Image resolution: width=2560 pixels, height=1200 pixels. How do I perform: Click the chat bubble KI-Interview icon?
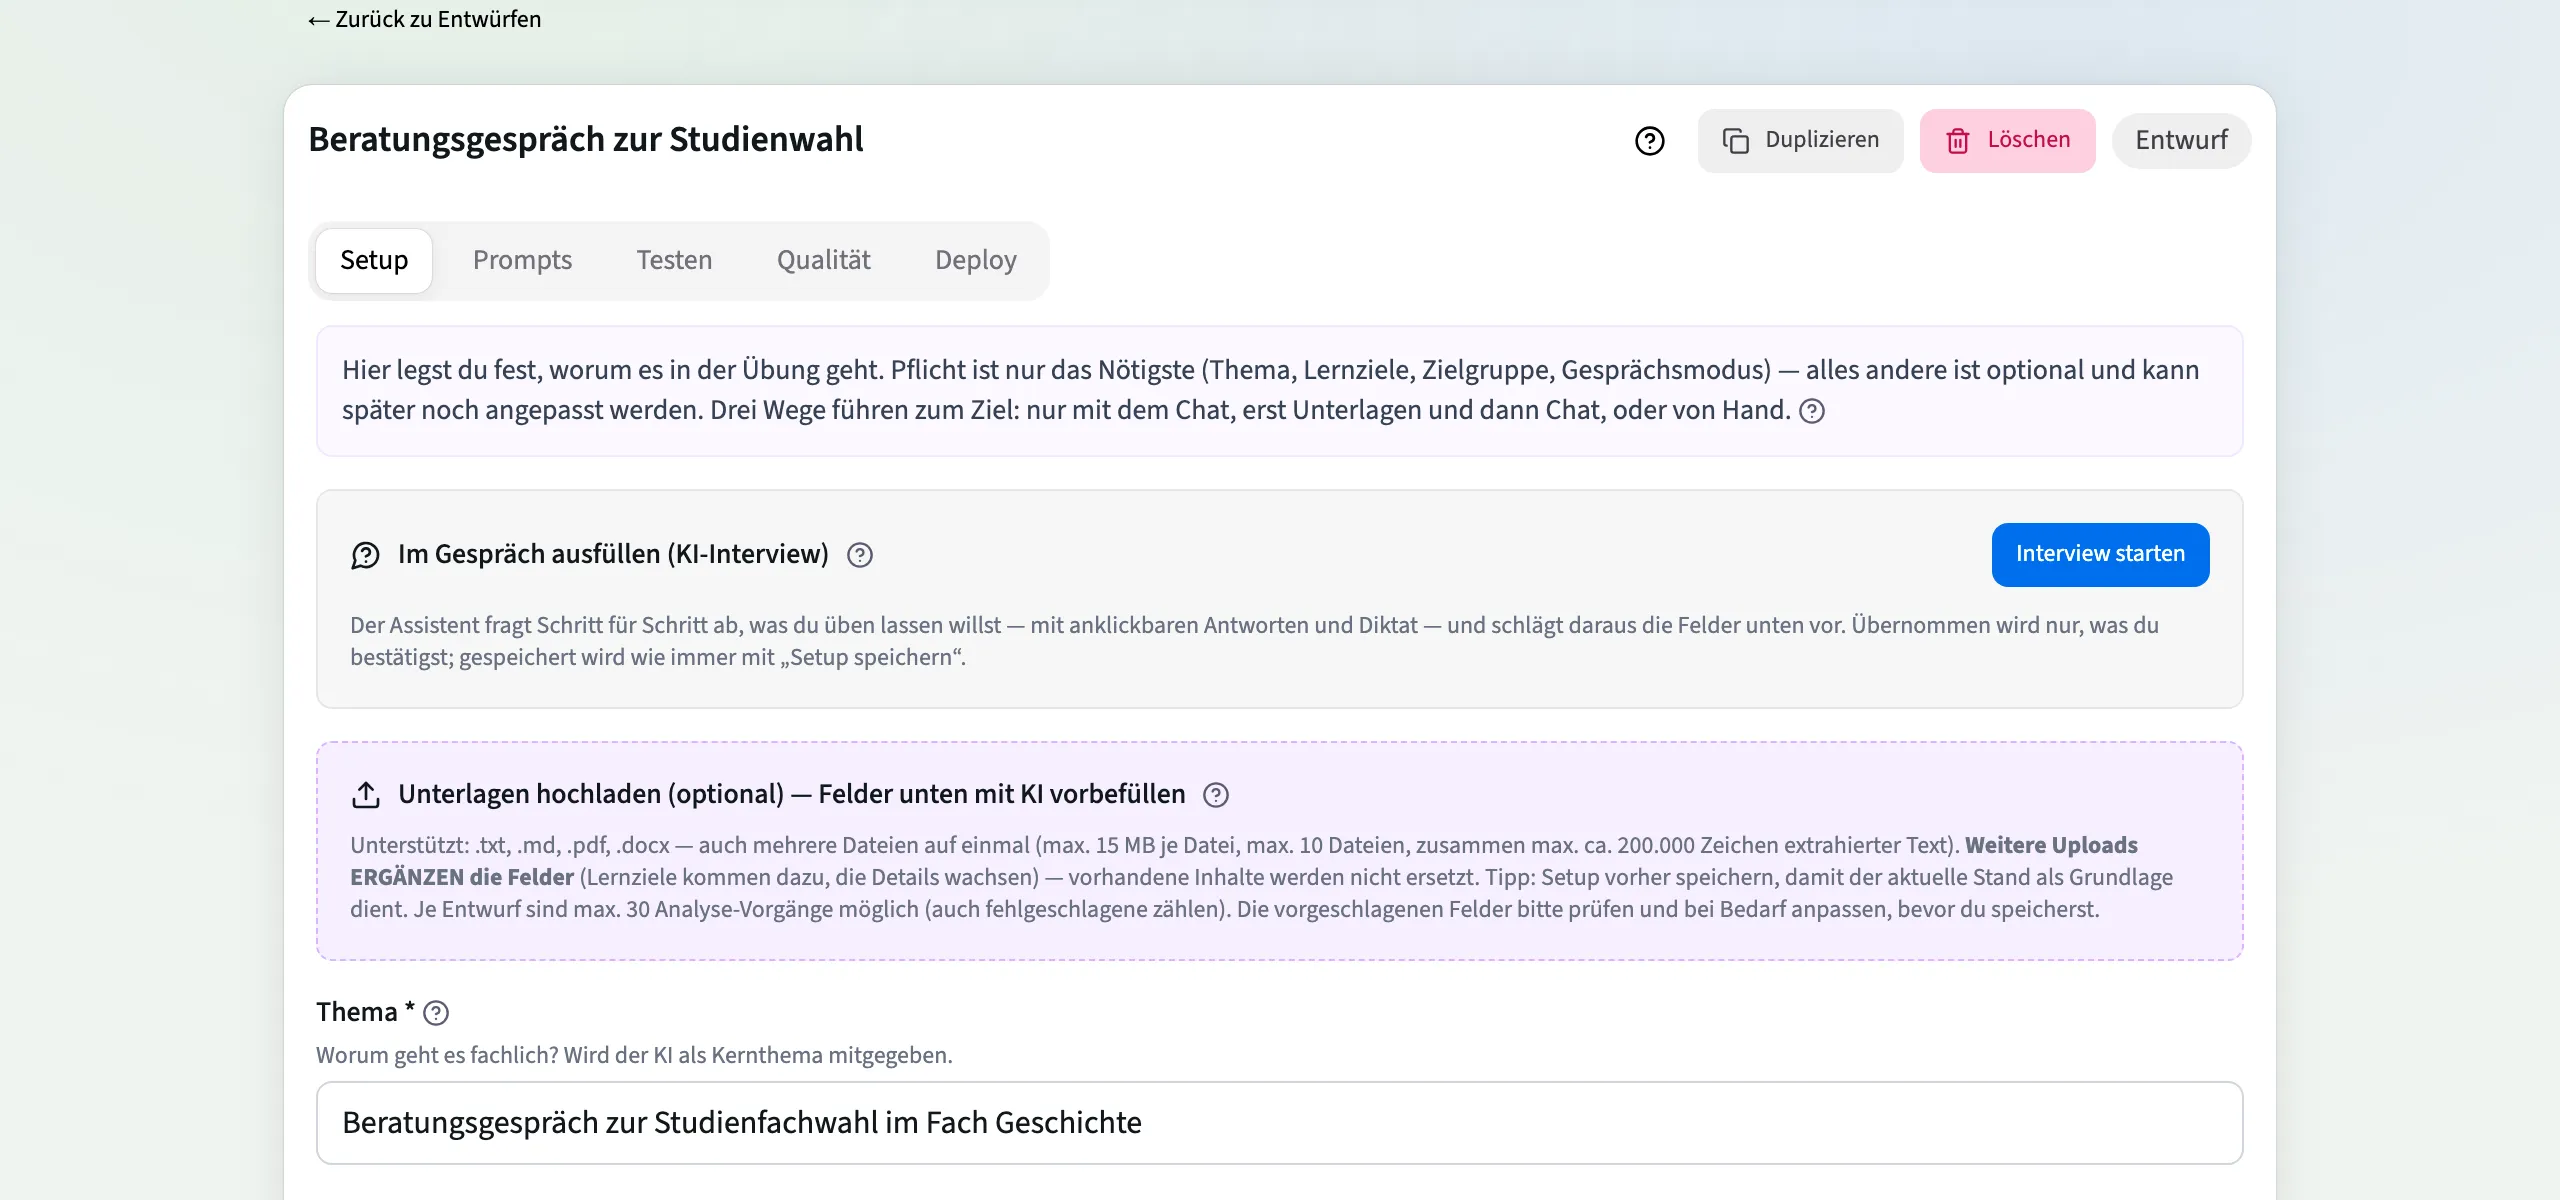pos(366,555)
